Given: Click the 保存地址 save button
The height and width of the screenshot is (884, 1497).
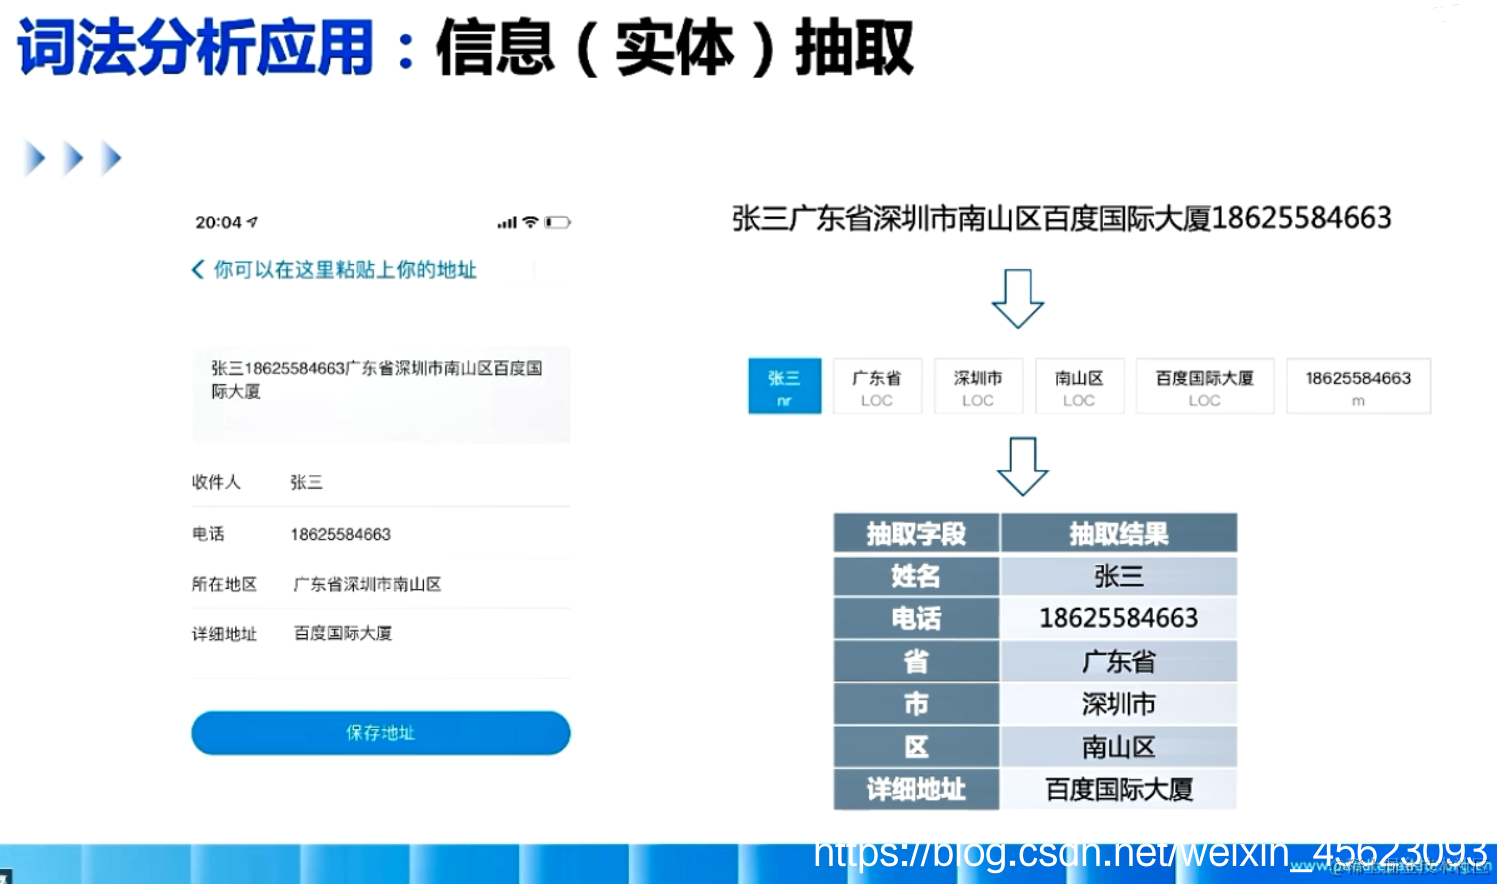Looking at the screenshot, I should pyautogui.click(x=380, y=732).
